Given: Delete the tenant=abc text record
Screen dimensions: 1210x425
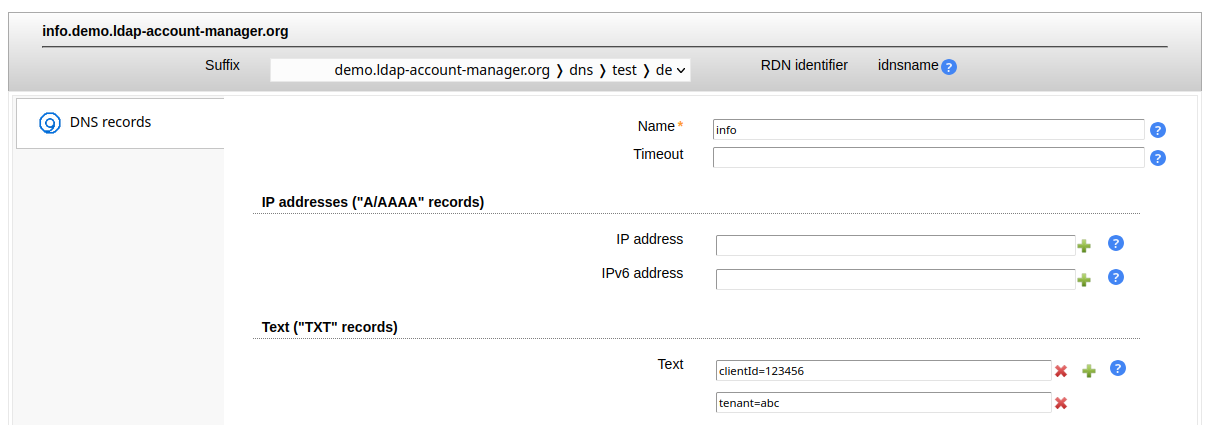Looking at the screenshot, I should coord(1061,403).
